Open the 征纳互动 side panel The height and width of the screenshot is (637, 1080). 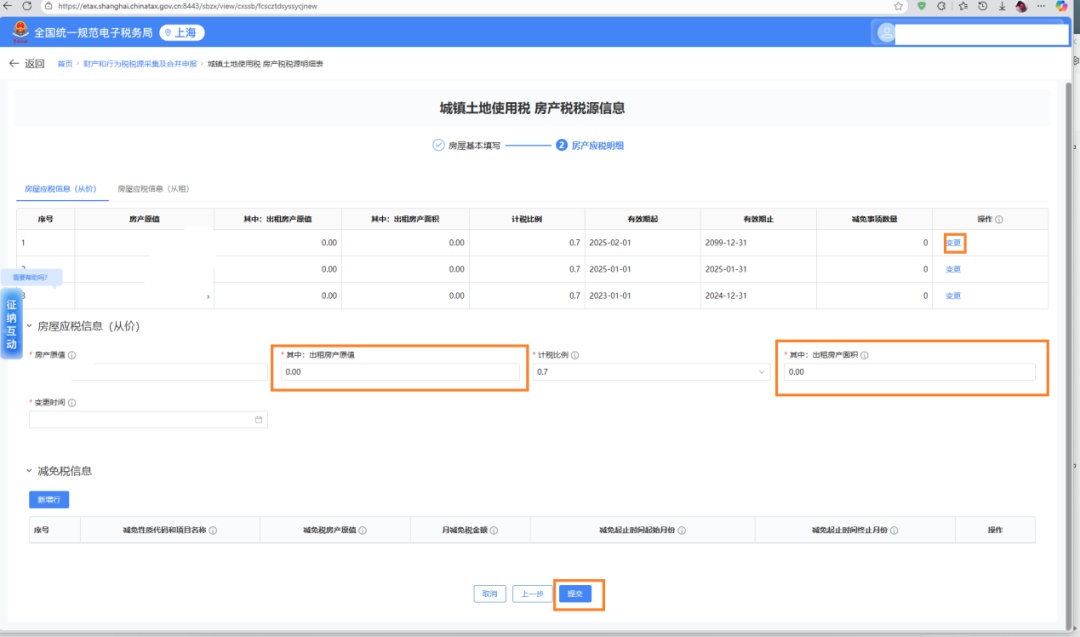[x=12, y=325]
